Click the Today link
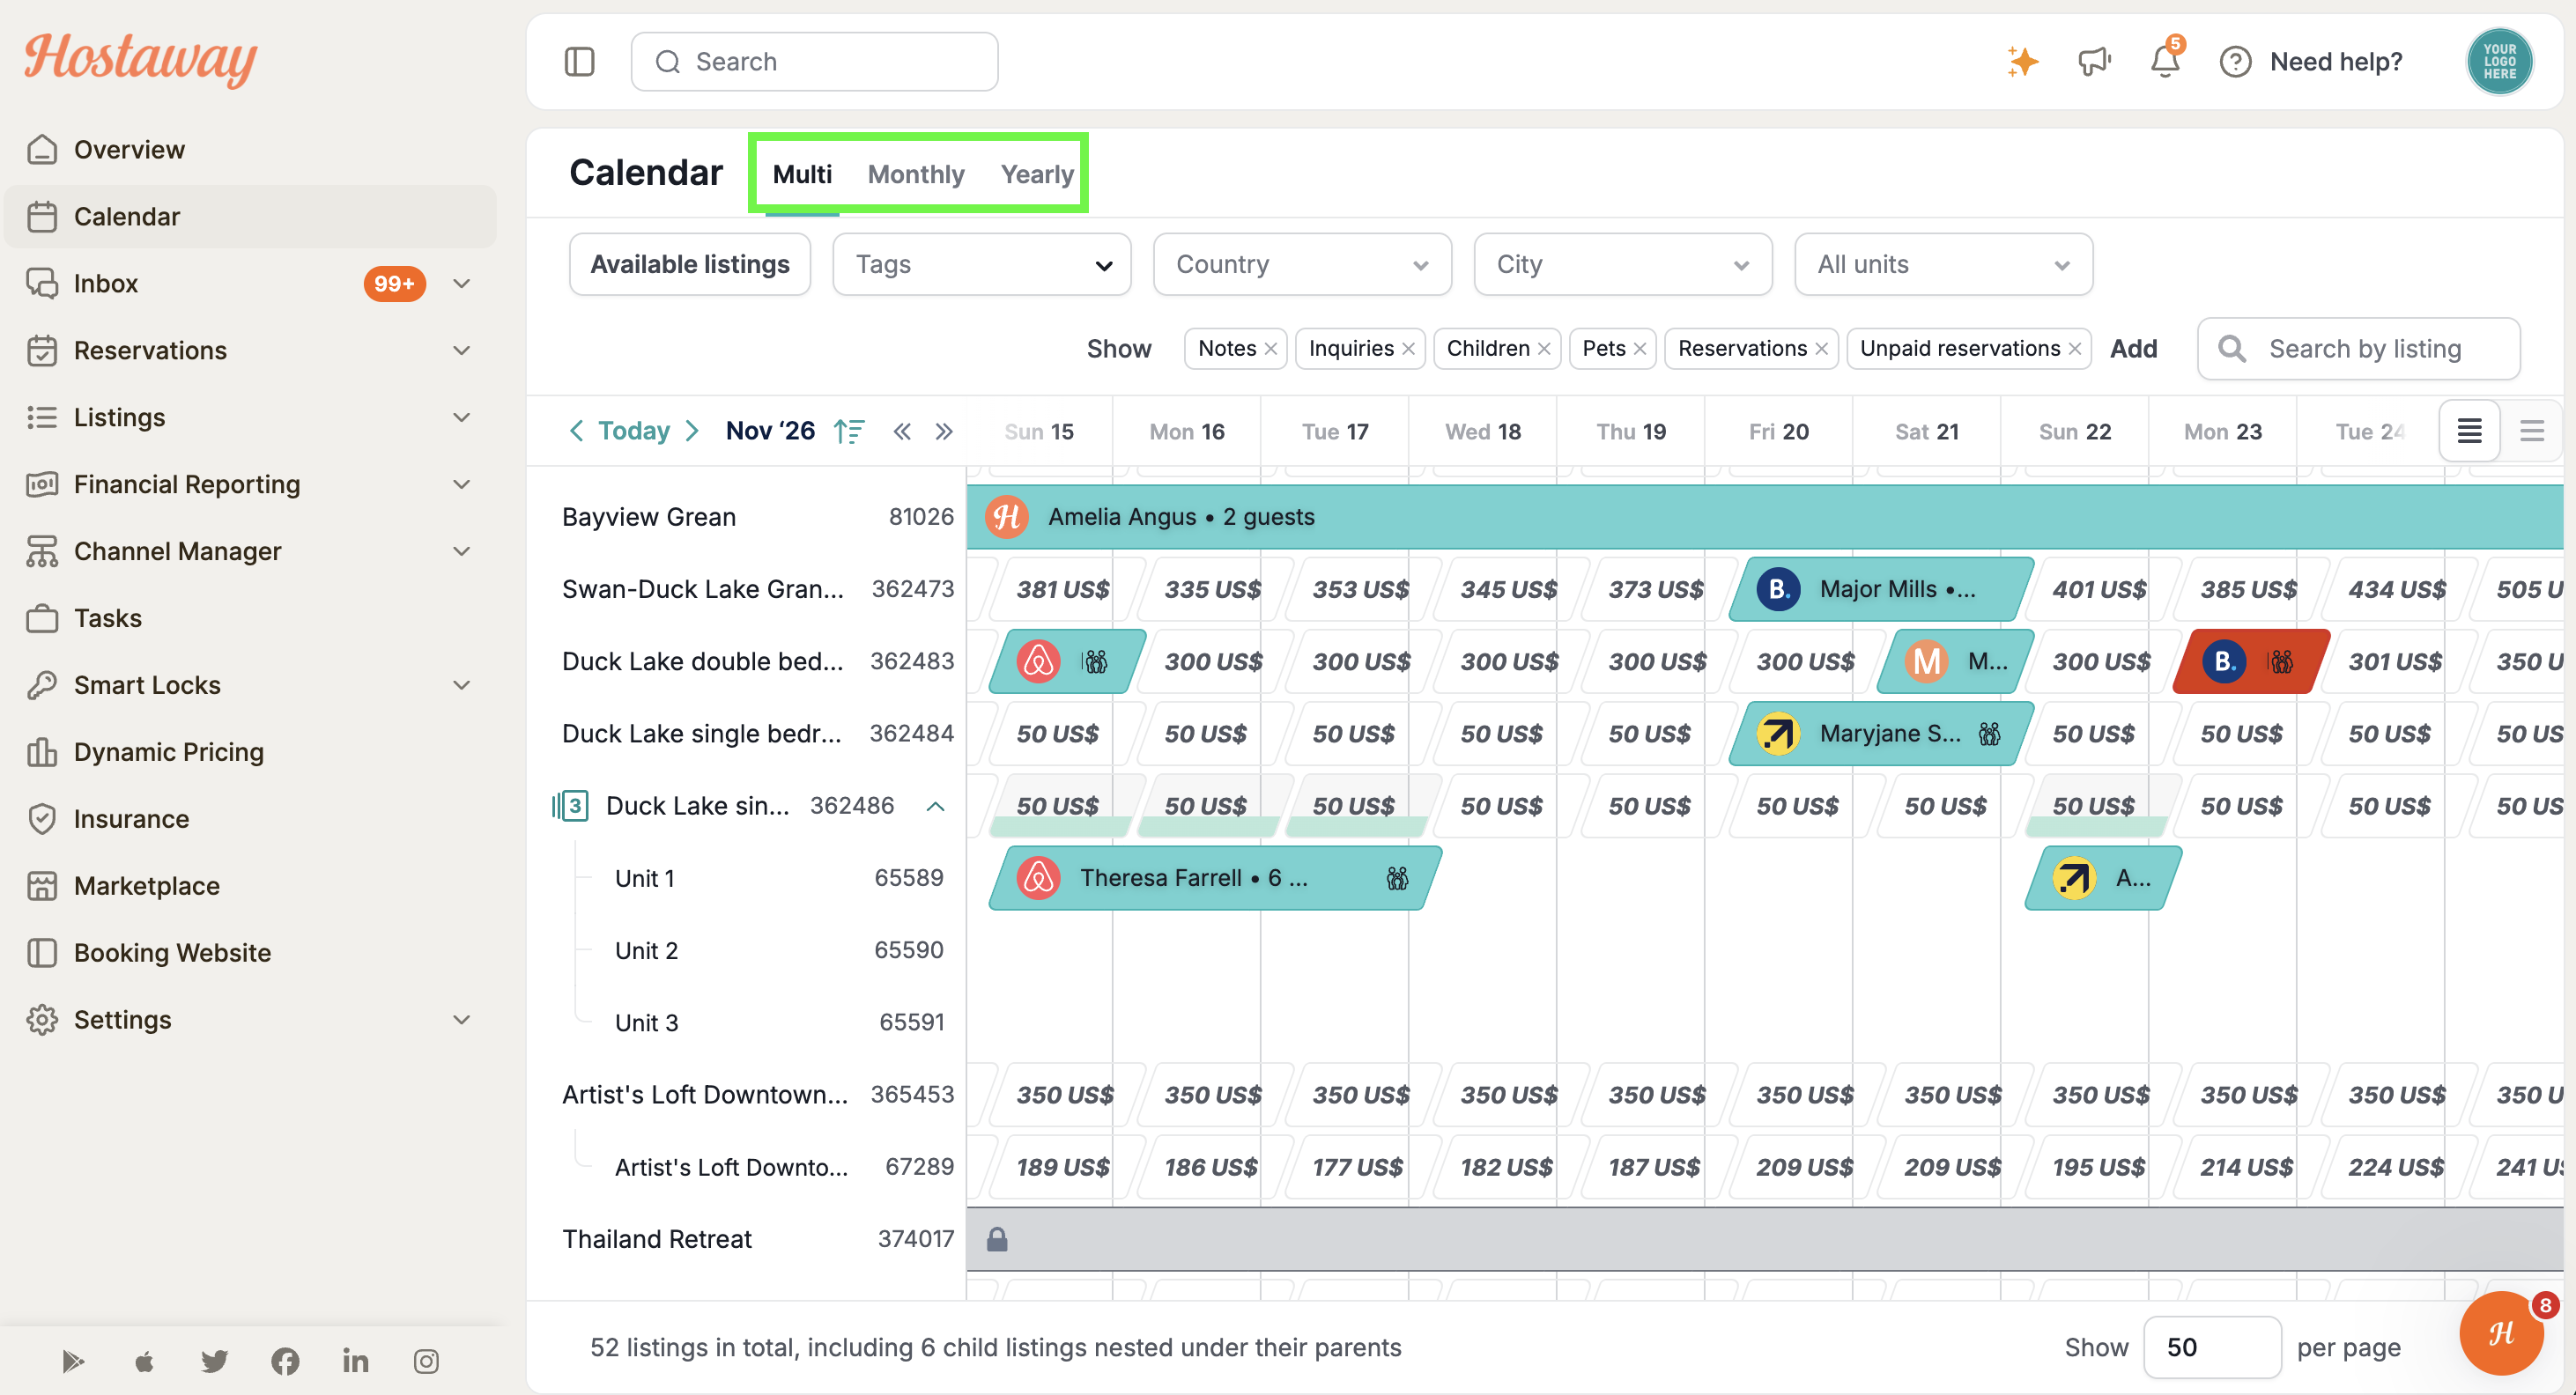This screenshot has height=1395, width=2576. [634, 431]
